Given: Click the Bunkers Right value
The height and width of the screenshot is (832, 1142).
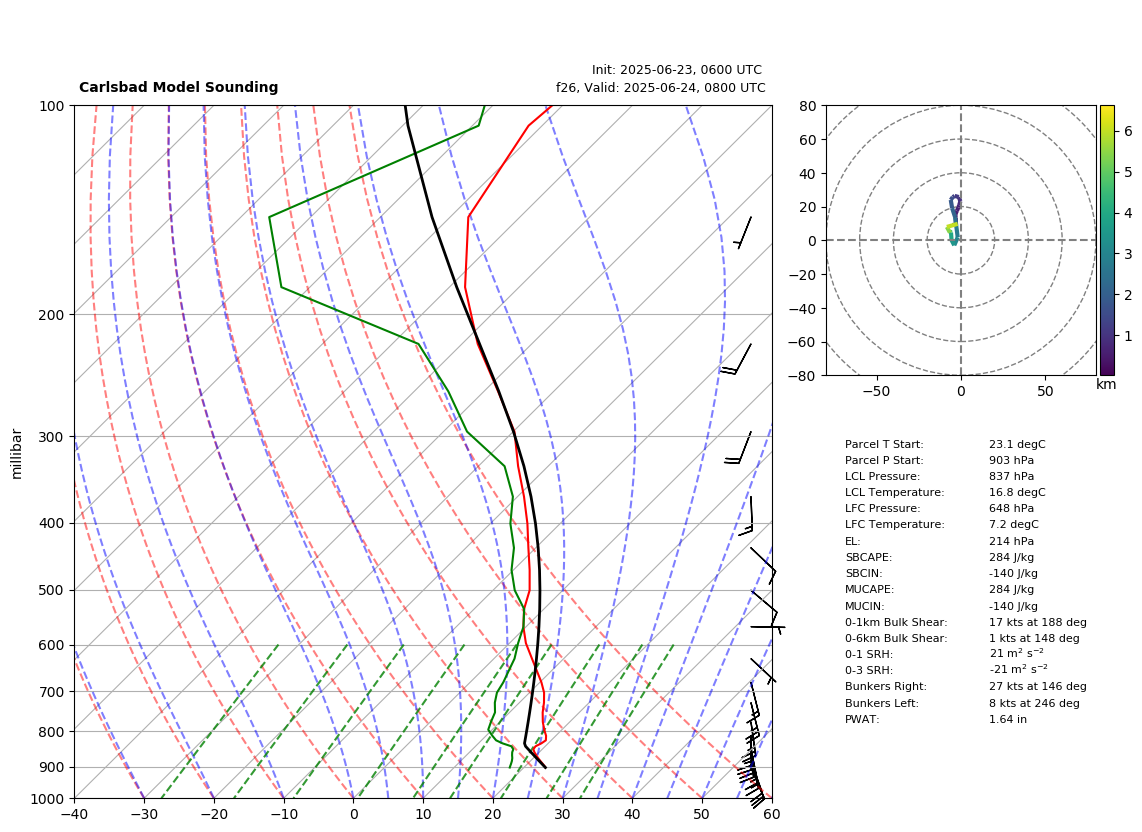Looking at the screenshot, I should [x=1038, y=686].
